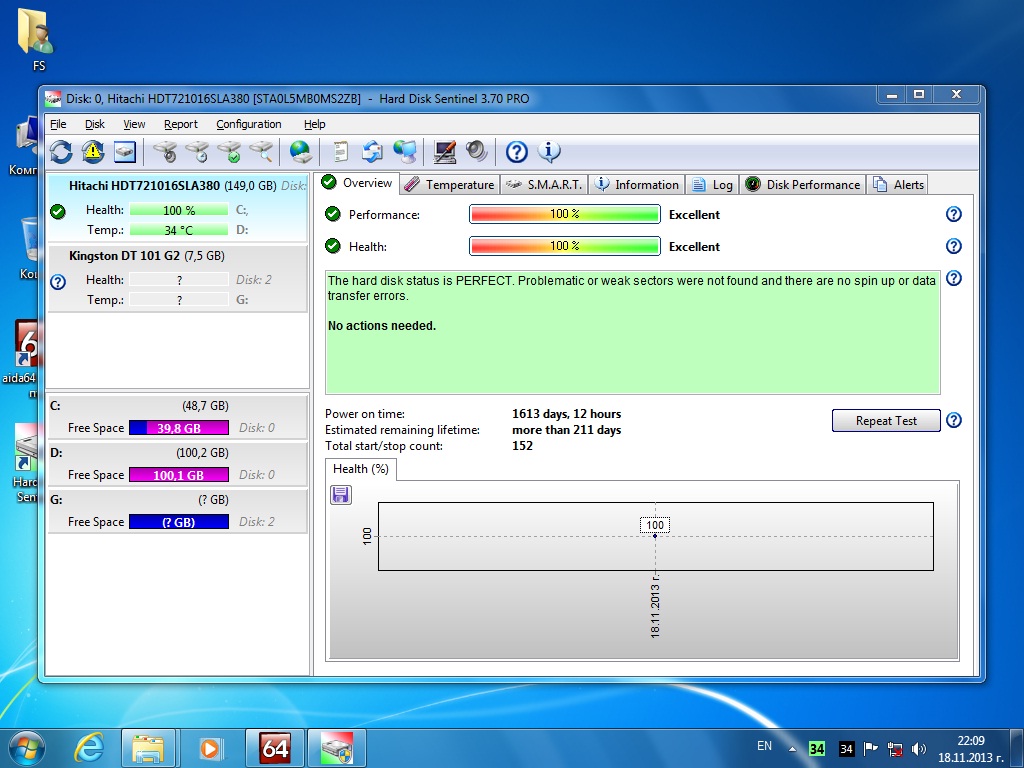Open the FS folder on the desktop
This screenshot has height=768, width=1024.
click(39, 39)
